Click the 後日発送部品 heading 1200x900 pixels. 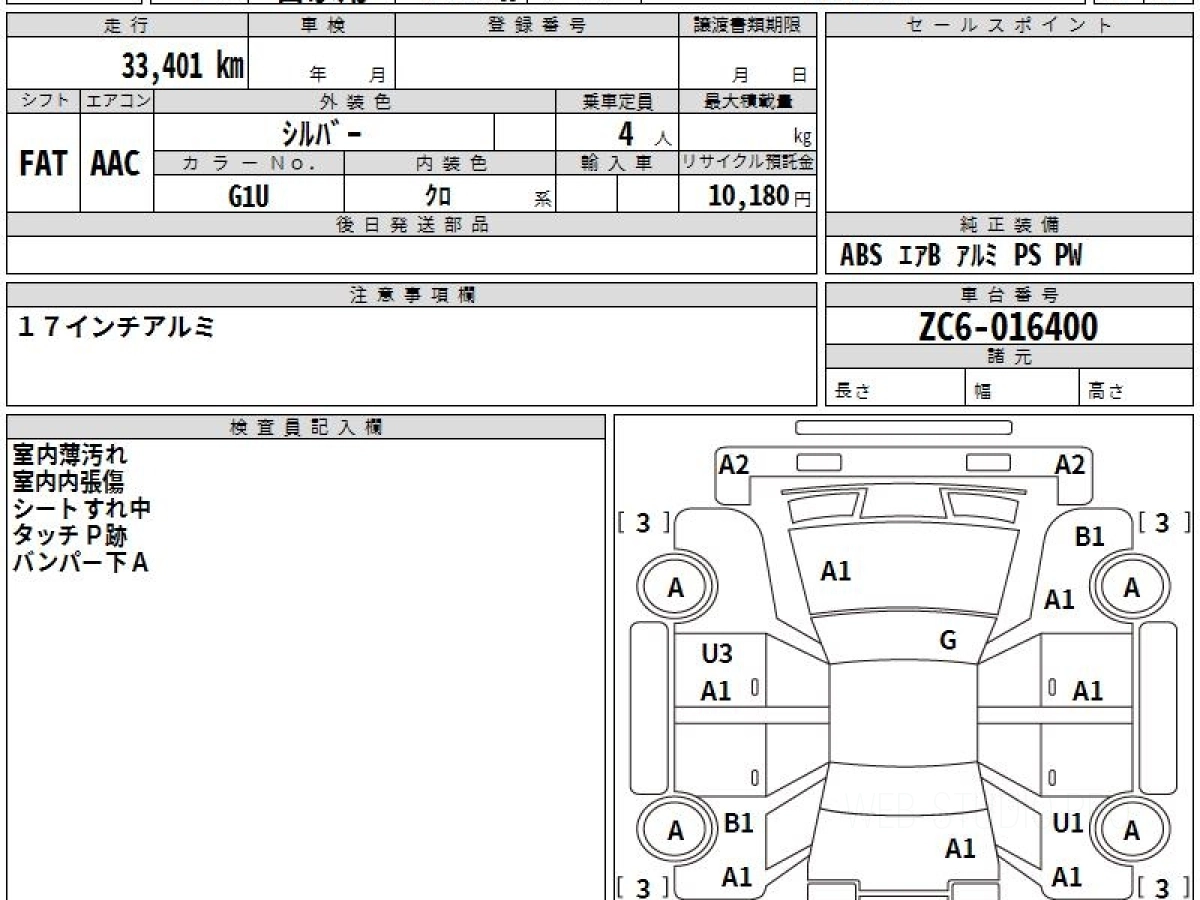pyautogui.click(x=412, y=225)
